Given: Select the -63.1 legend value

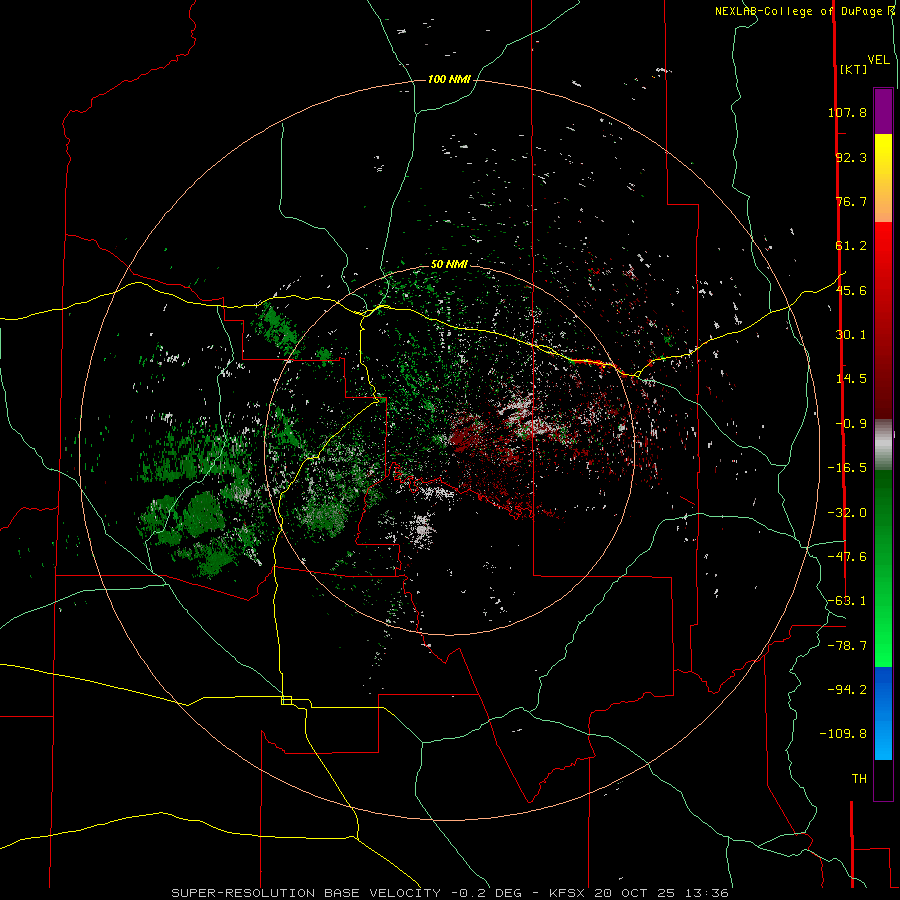Looking at the screenshot, I should 847,601.
